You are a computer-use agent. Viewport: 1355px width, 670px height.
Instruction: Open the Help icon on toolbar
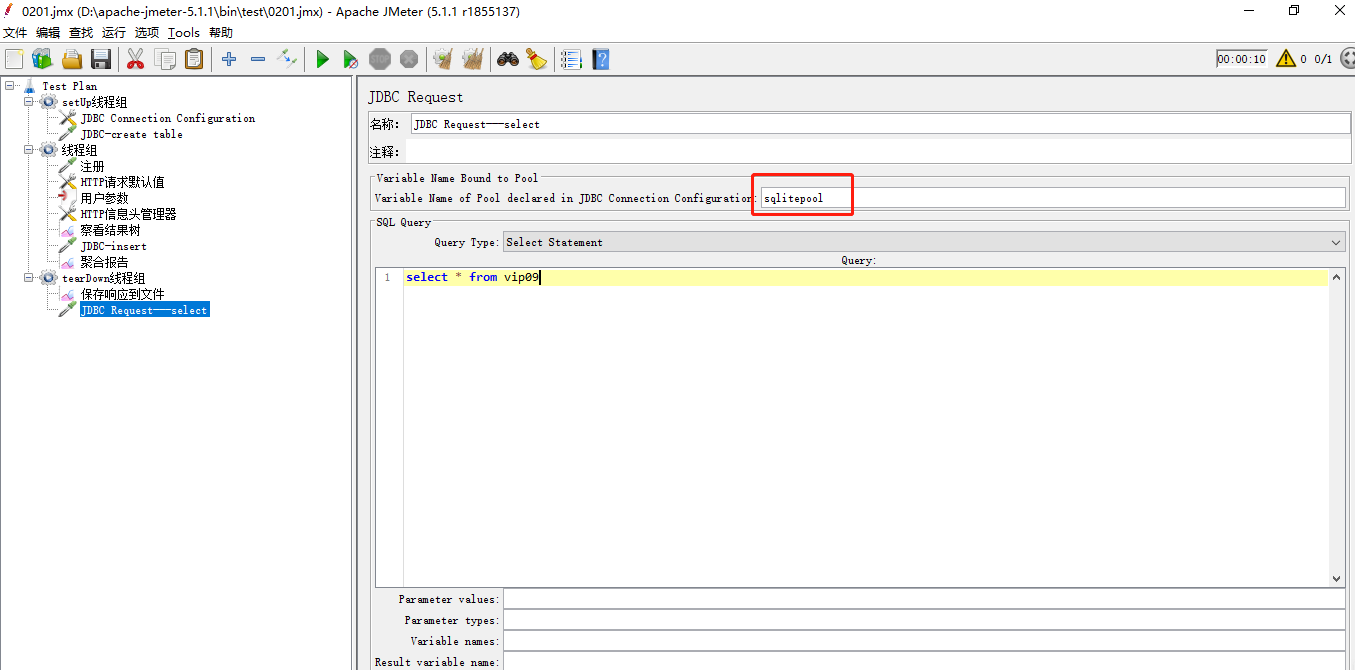click(600, 59)
